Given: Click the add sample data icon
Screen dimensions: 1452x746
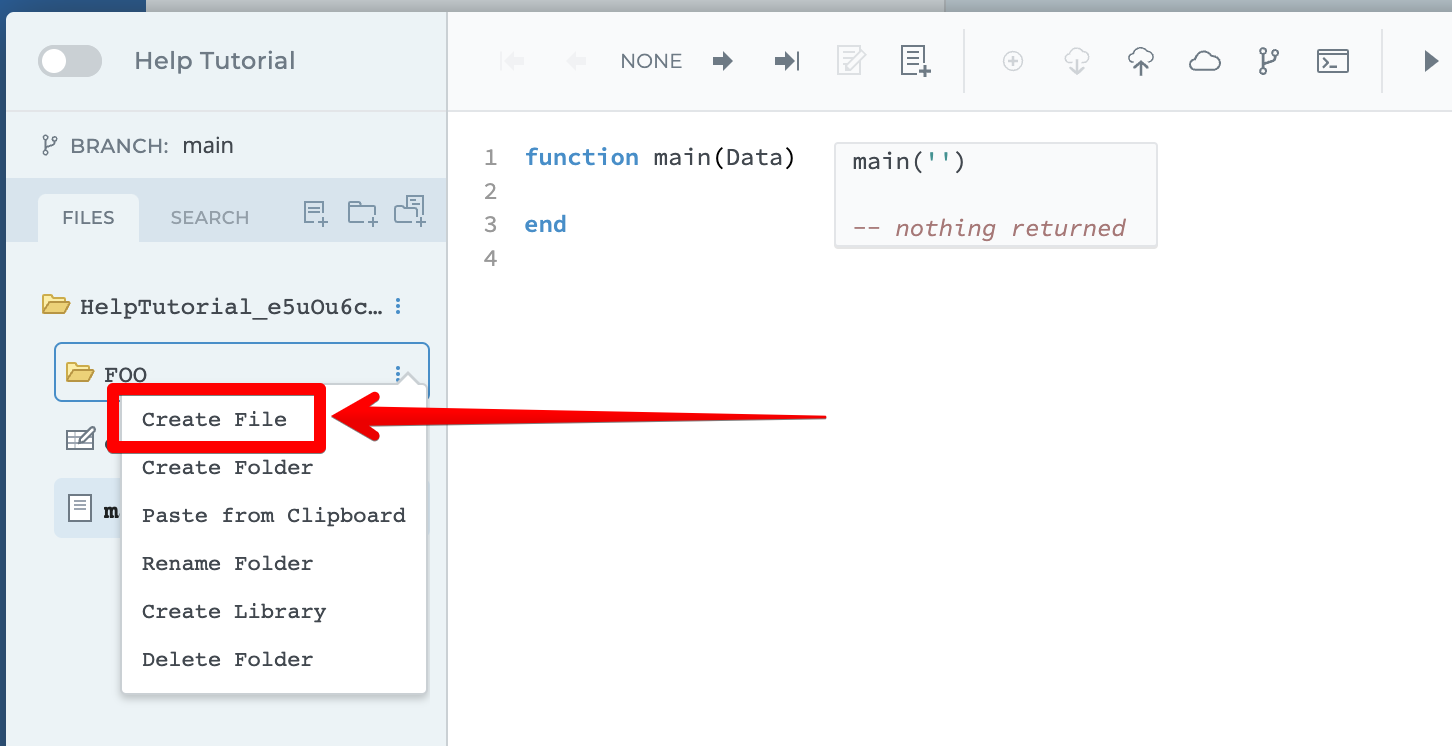Looking at the screenshot, I should point(915,61).
